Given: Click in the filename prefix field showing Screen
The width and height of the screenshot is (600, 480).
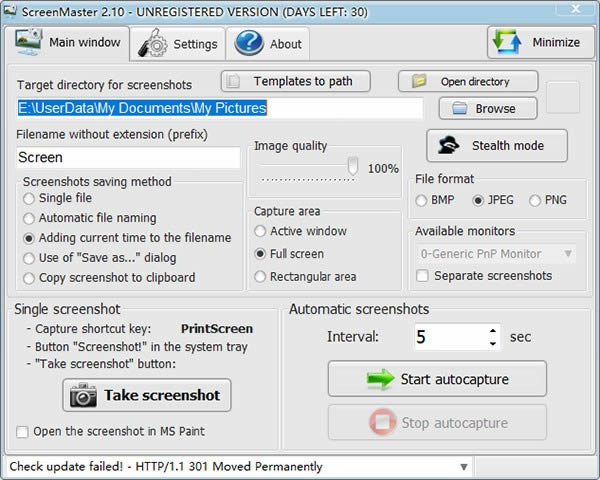Looking at the screenshot, I should click(128, 157).
